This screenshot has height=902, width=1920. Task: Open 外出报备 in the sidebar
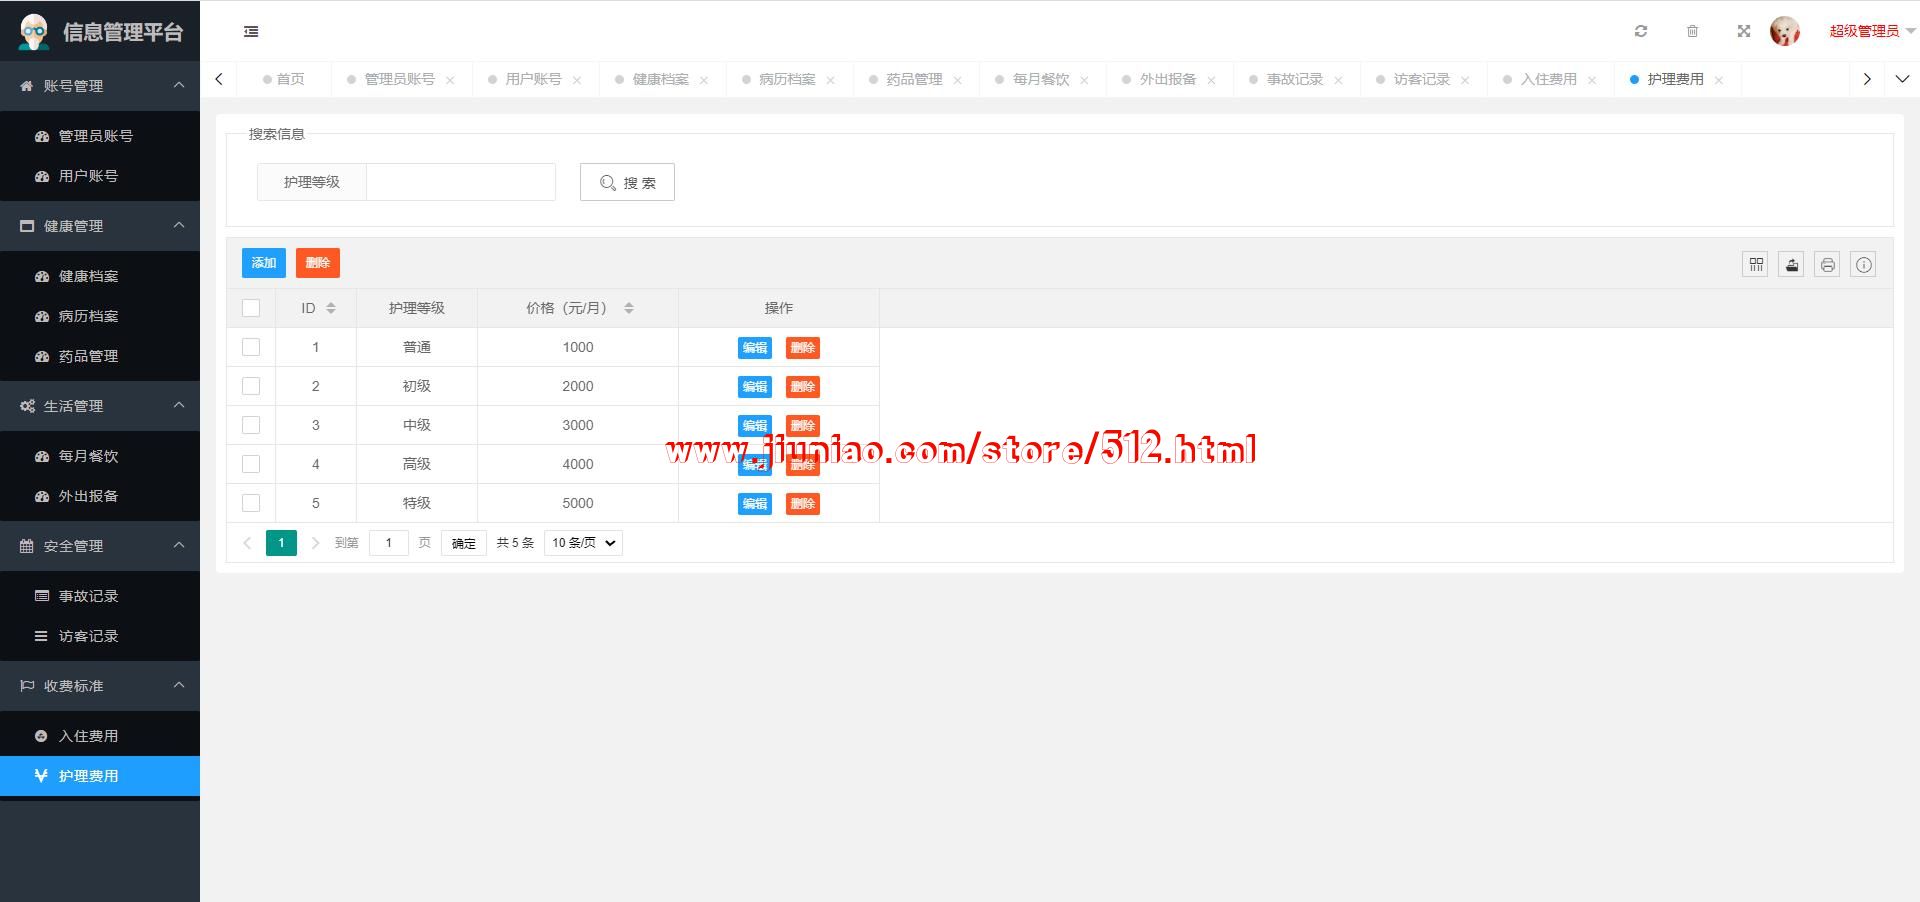(100, 496)
